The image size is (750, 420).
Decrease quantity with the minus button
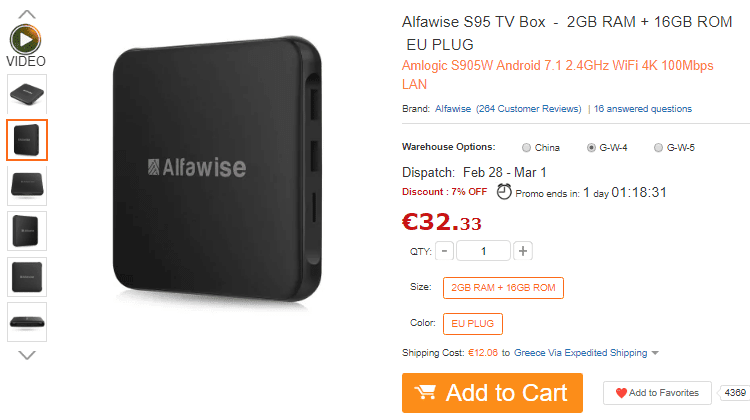444,251
